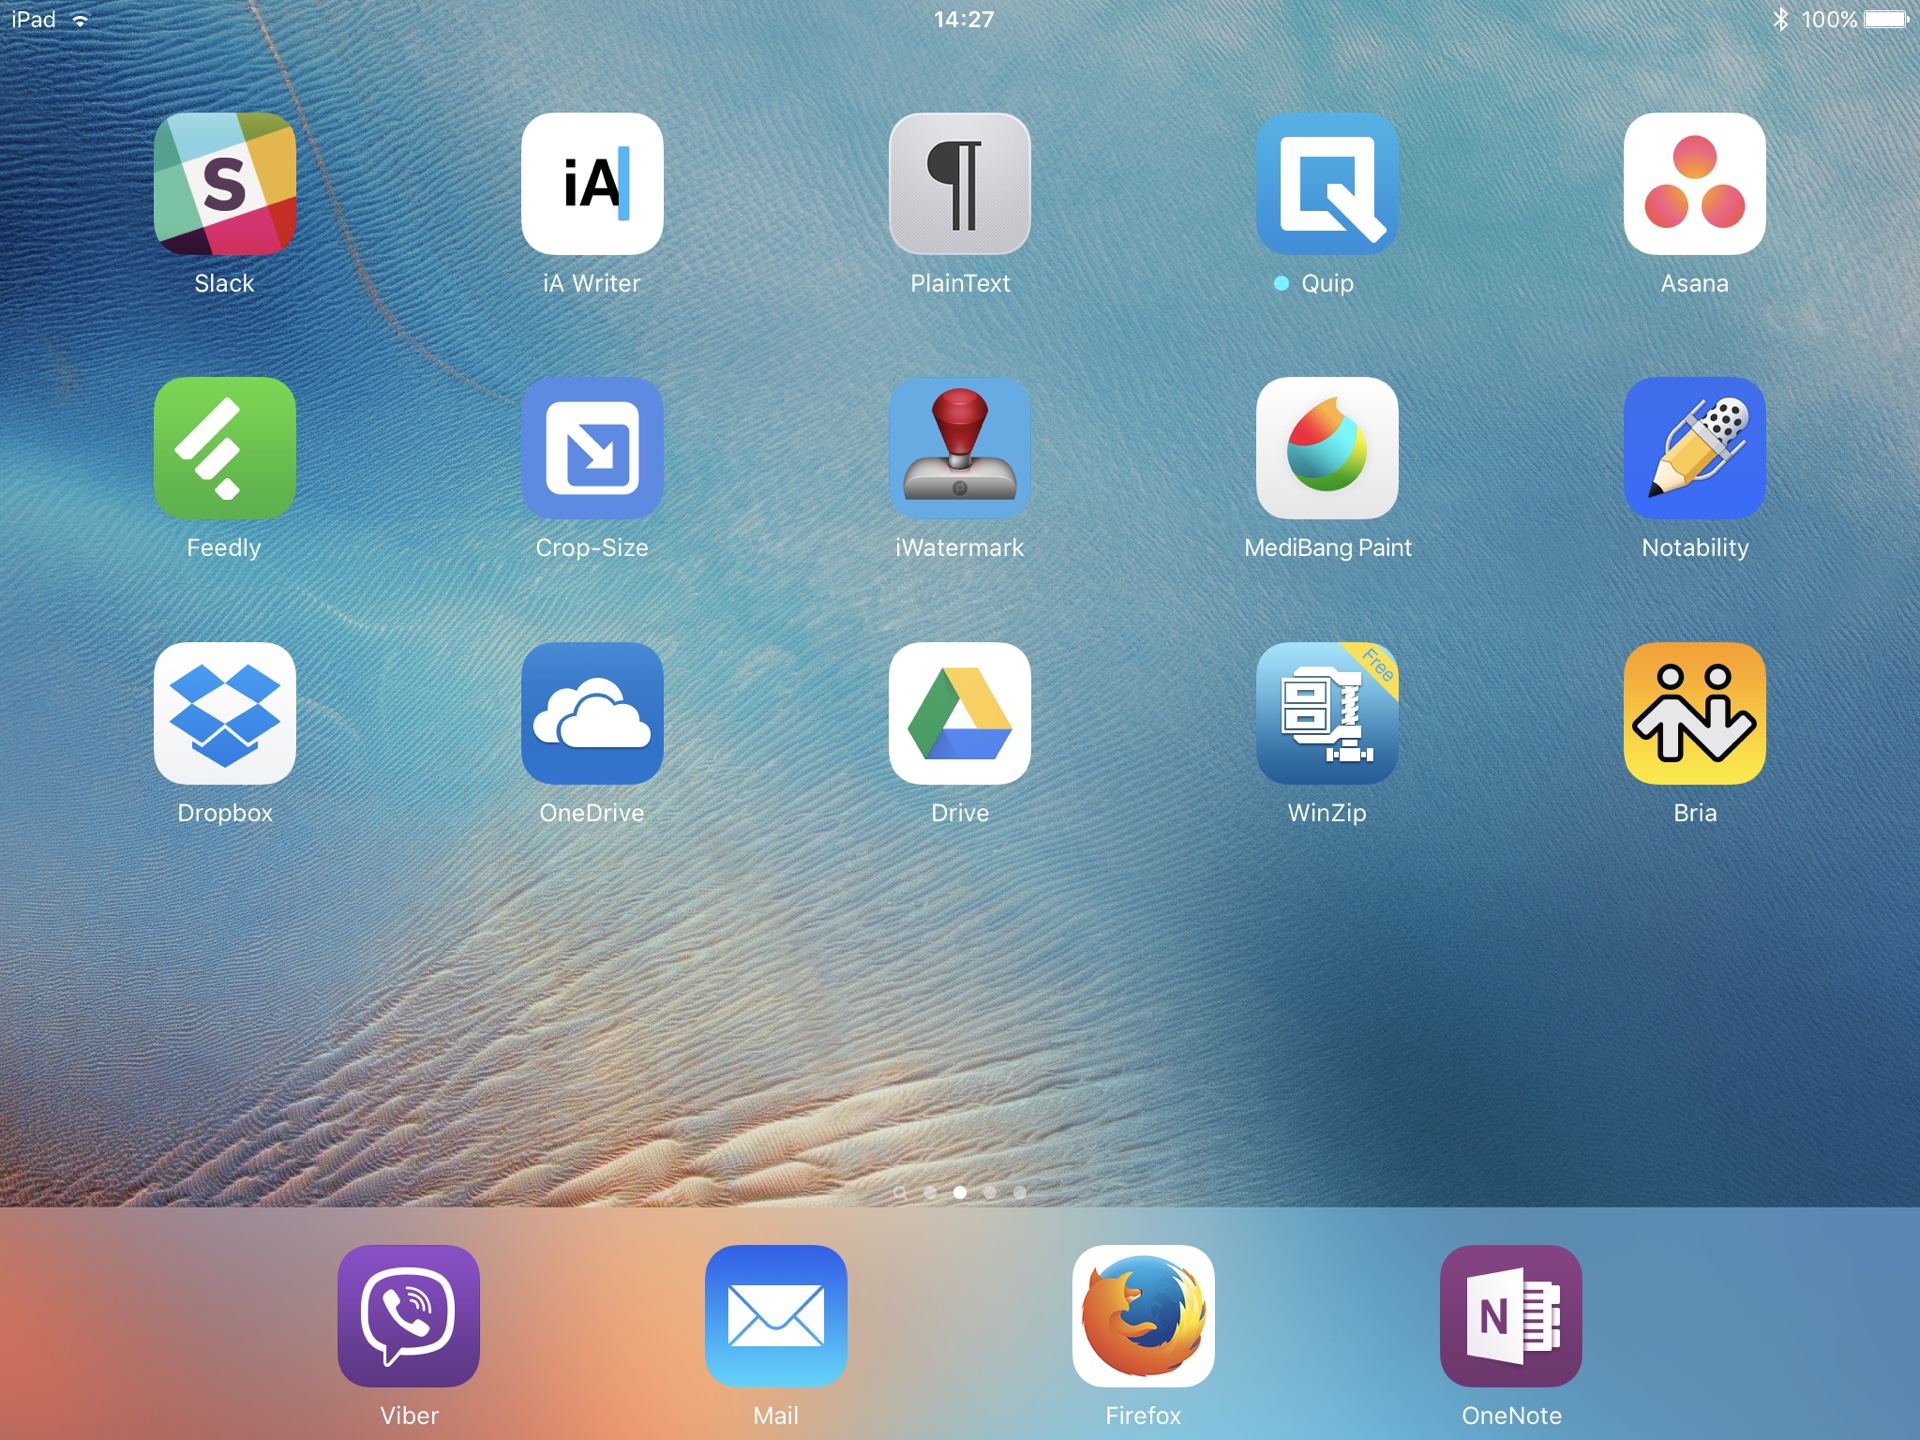Tap the 'iA Writer' label text
Image resolution: width=1920 pixels, height=1440 pixels.
click(x=592, y=283)
